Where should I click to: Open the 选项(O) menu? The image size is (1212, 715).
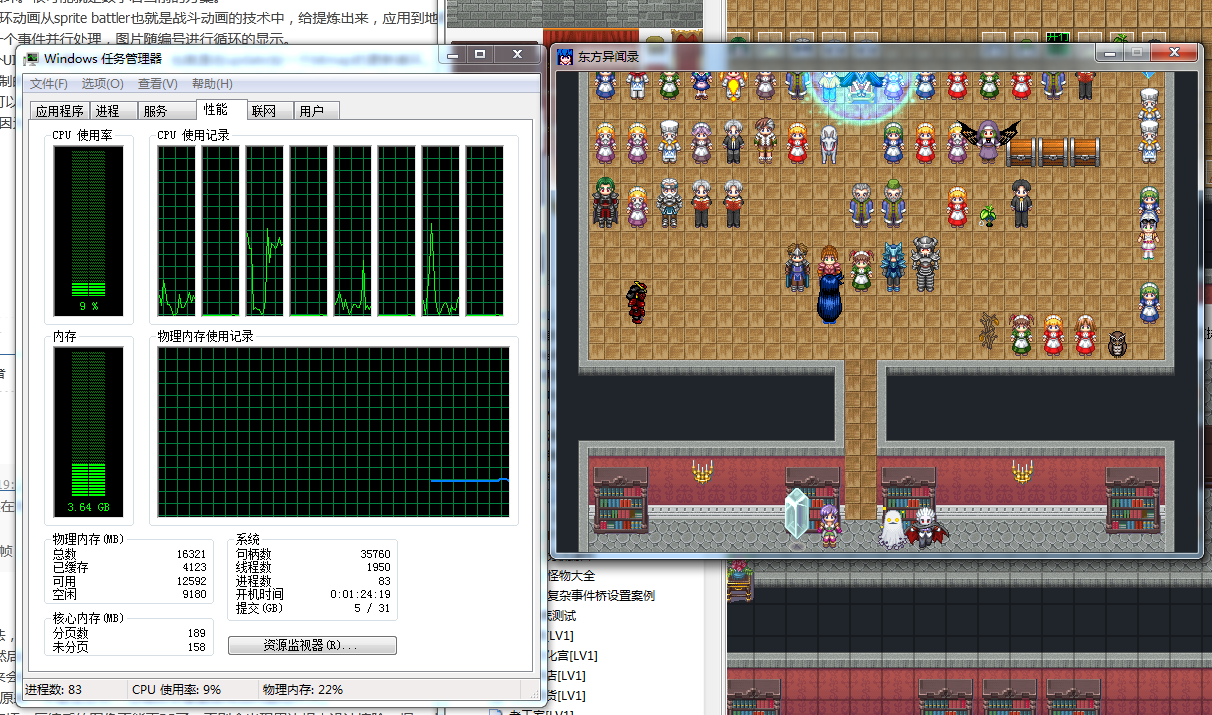[102, 84]
